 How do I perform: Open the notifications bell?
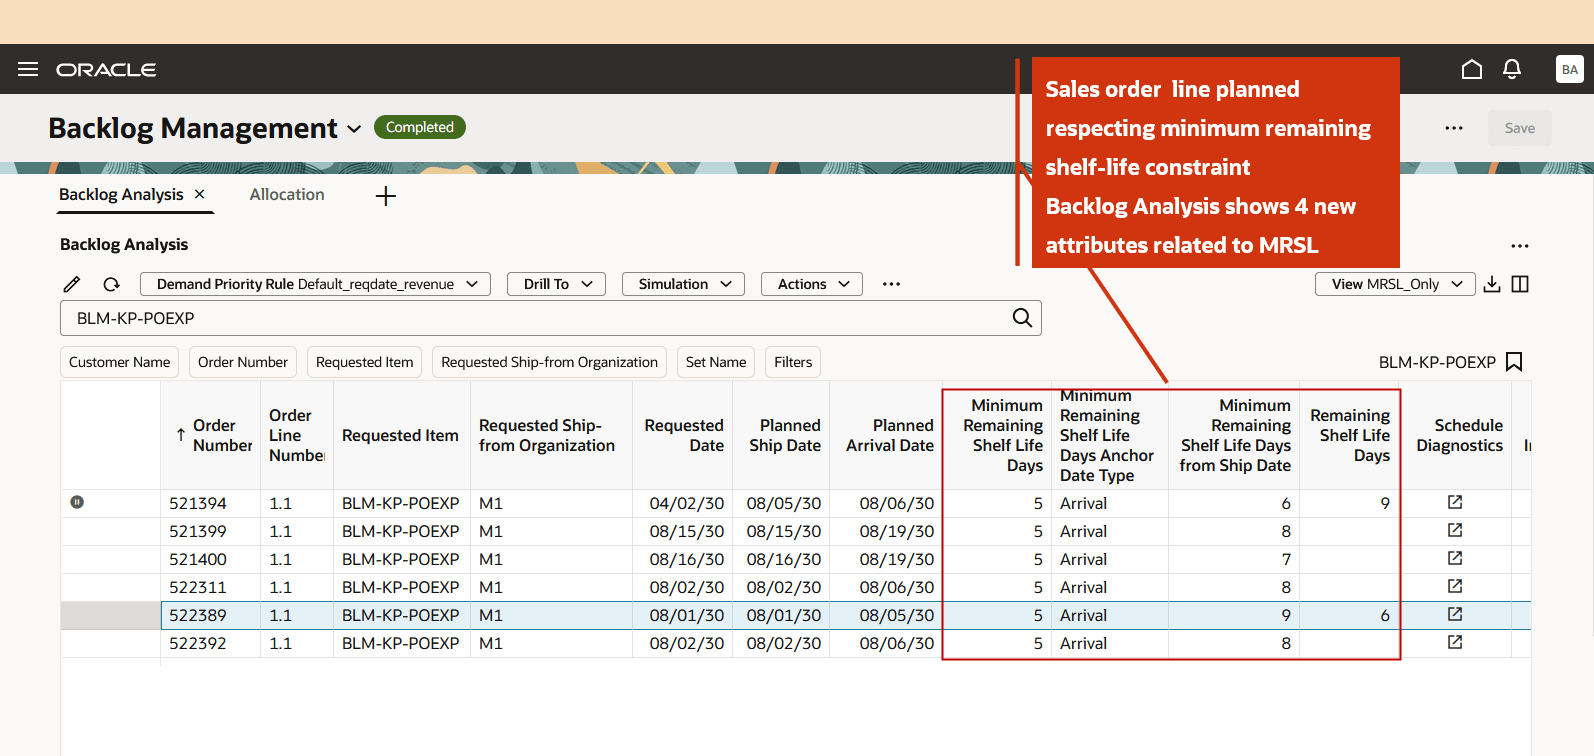1512,69
